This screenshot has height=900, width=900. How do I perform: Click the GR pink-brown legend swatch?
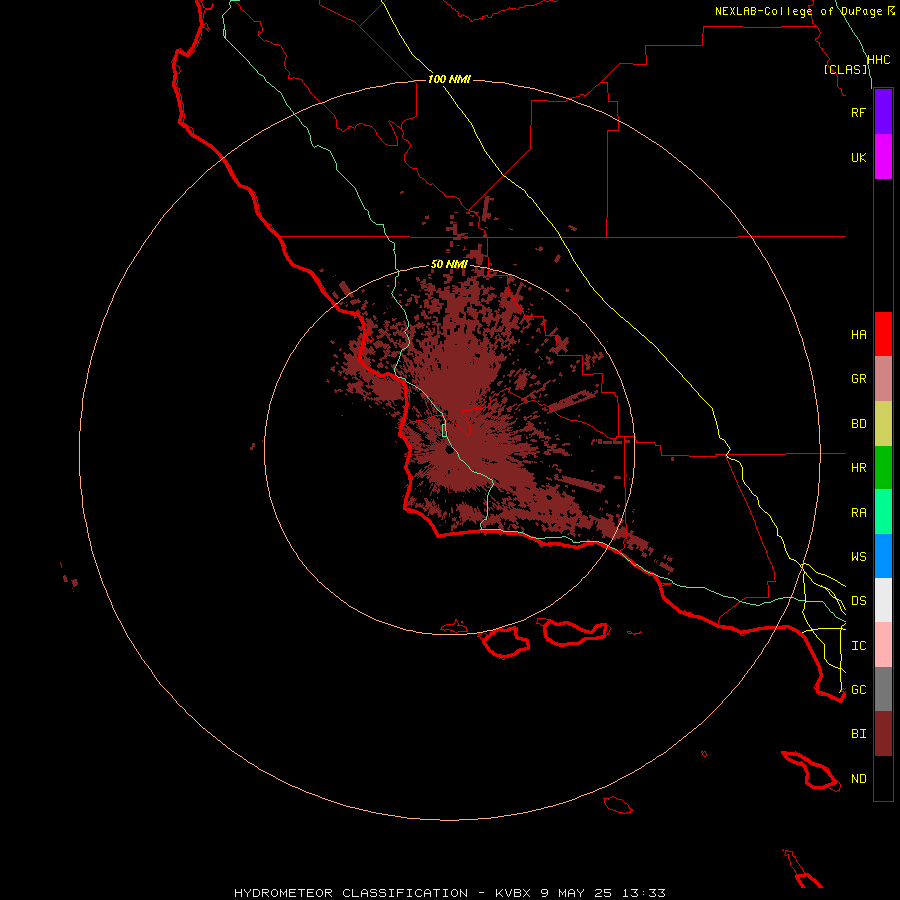coord(883,378)
